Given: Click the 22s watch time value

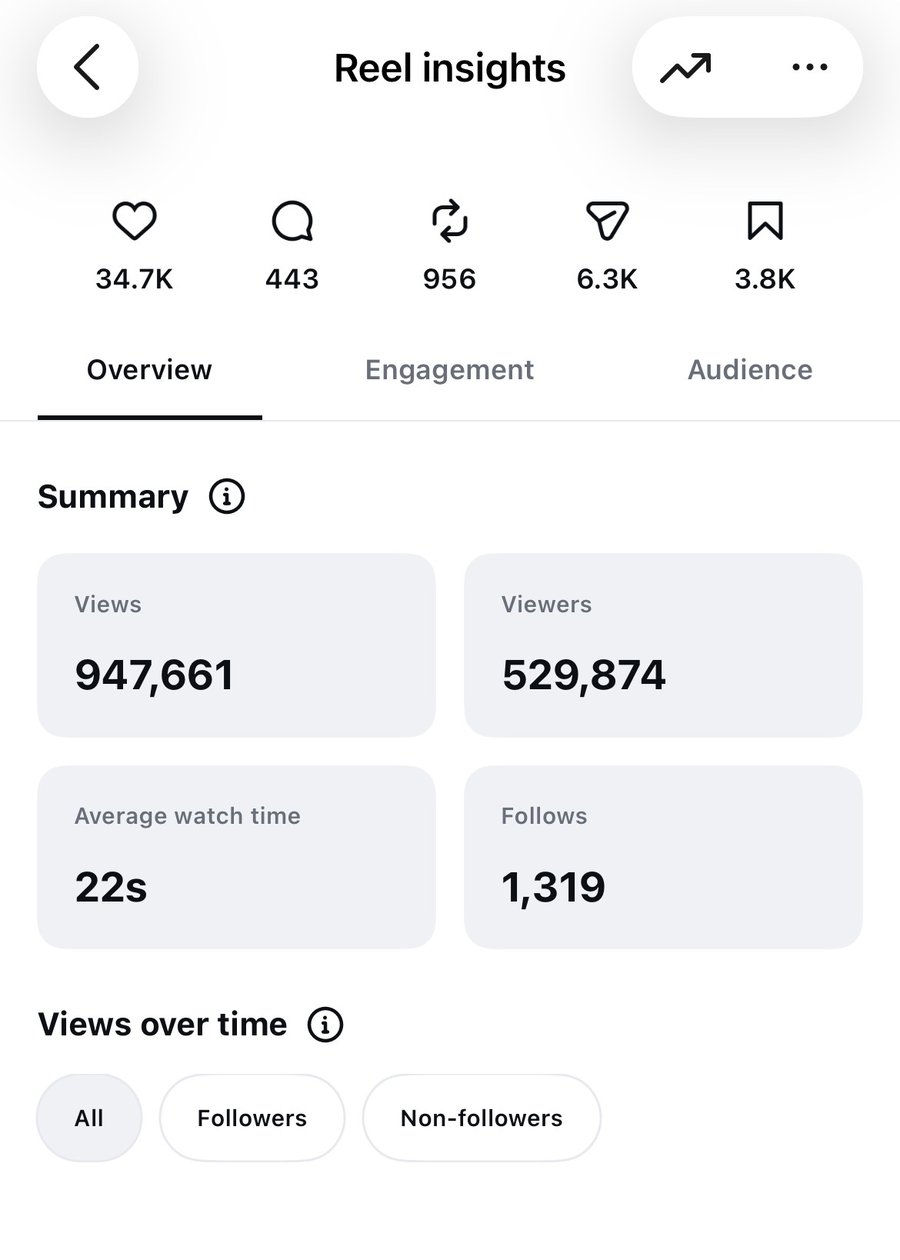Looking at the screenshot, I should click(x=111, y=887).
